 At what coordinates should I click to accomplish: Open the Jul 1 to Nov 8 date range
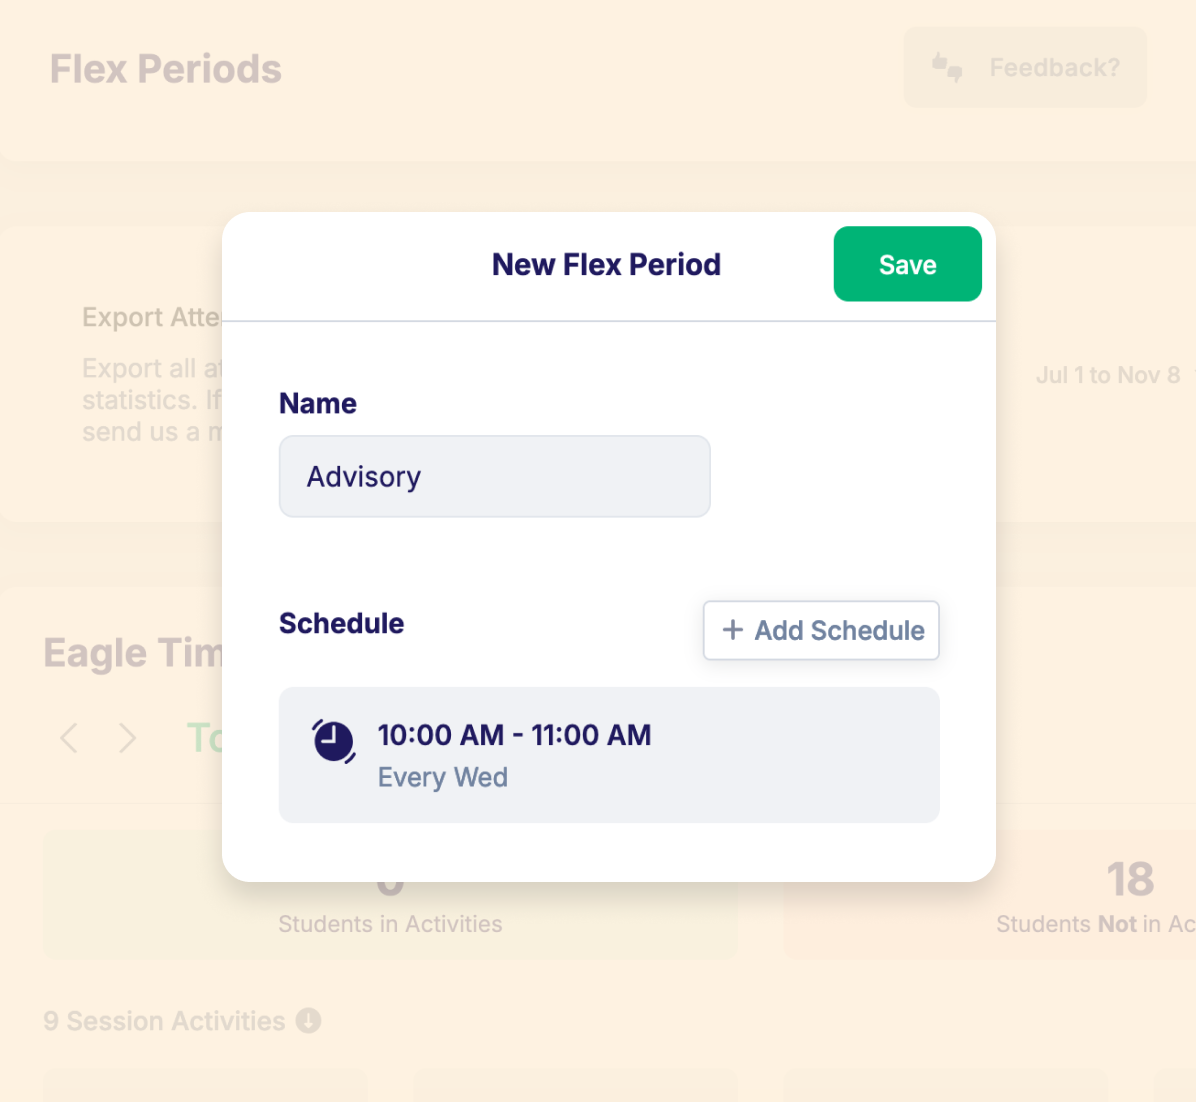point(1108,375)
